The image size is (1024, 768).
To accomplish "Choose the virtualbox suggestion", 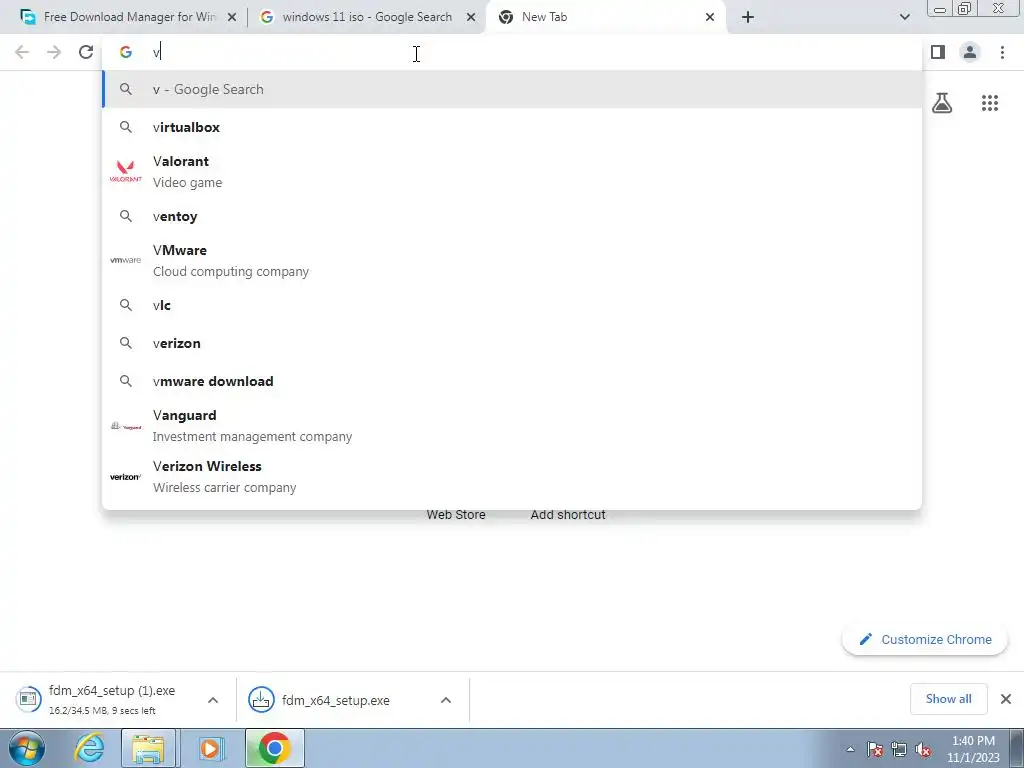I will pos(512,127).
